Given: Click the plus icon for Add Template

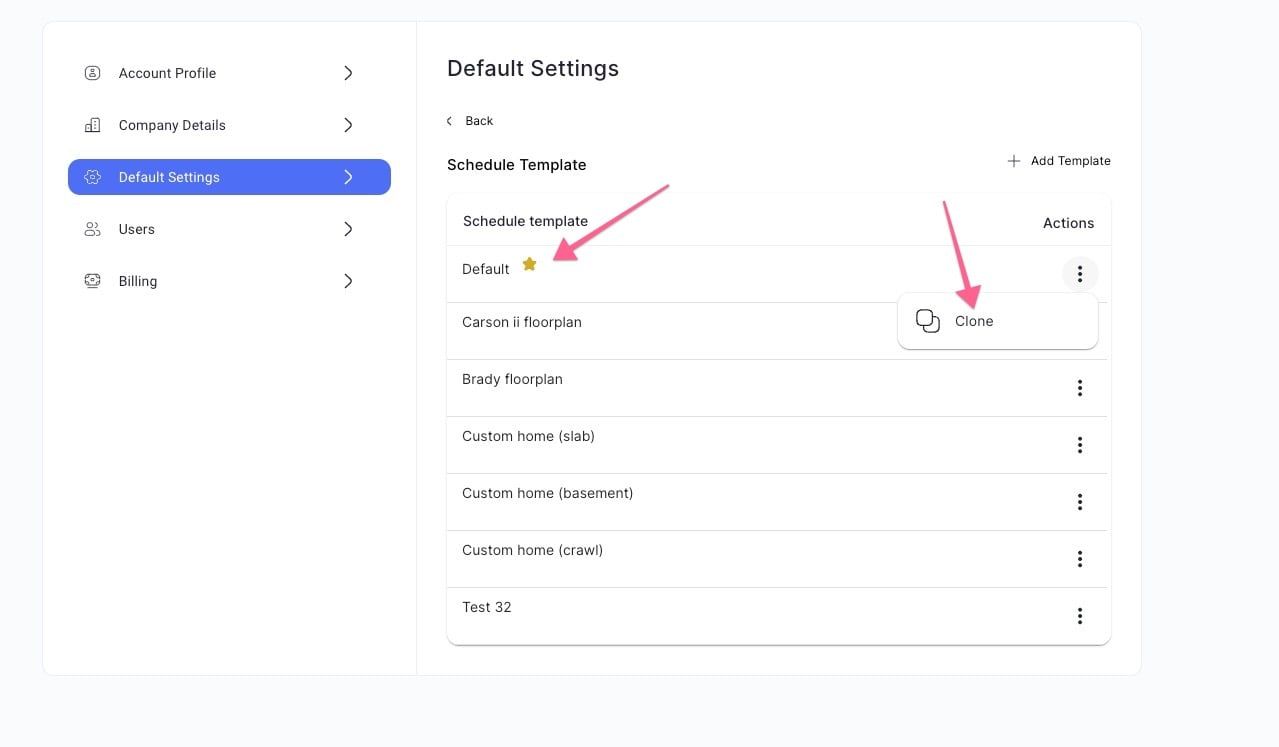Looking at the screenshot, I should (1014, 161).
